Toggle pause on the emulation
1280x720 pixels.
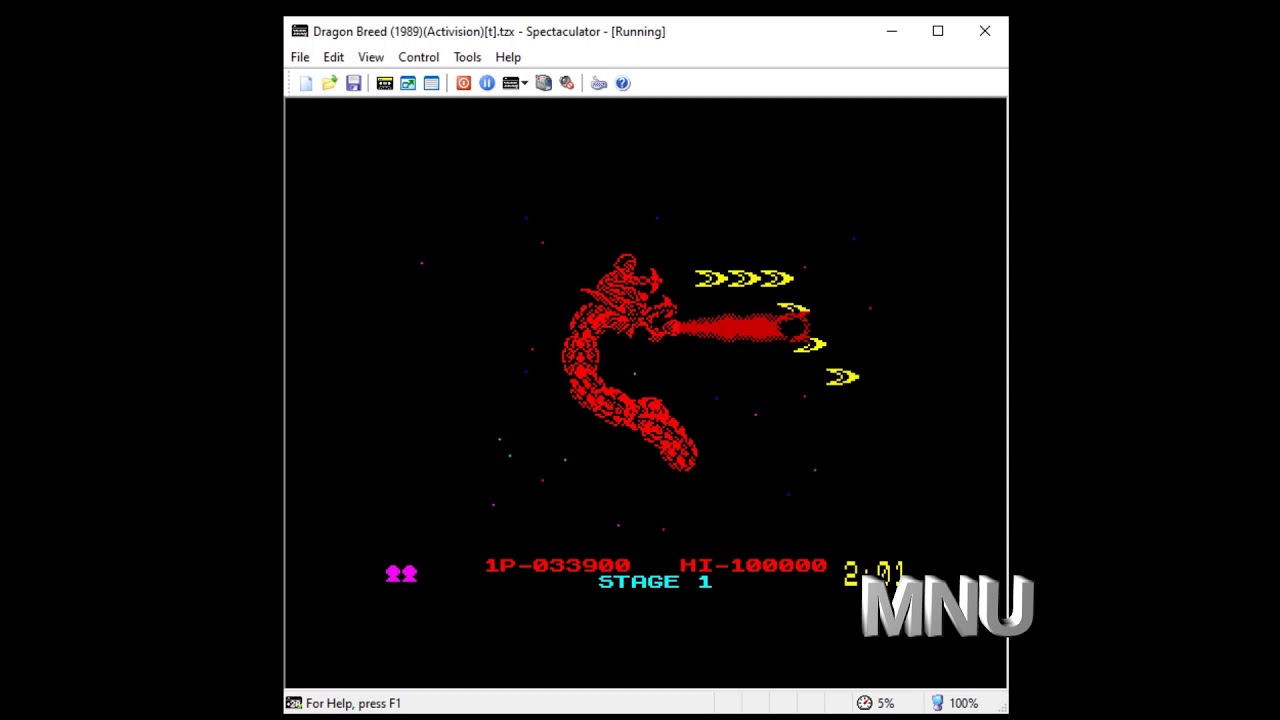tap(487, 82)
